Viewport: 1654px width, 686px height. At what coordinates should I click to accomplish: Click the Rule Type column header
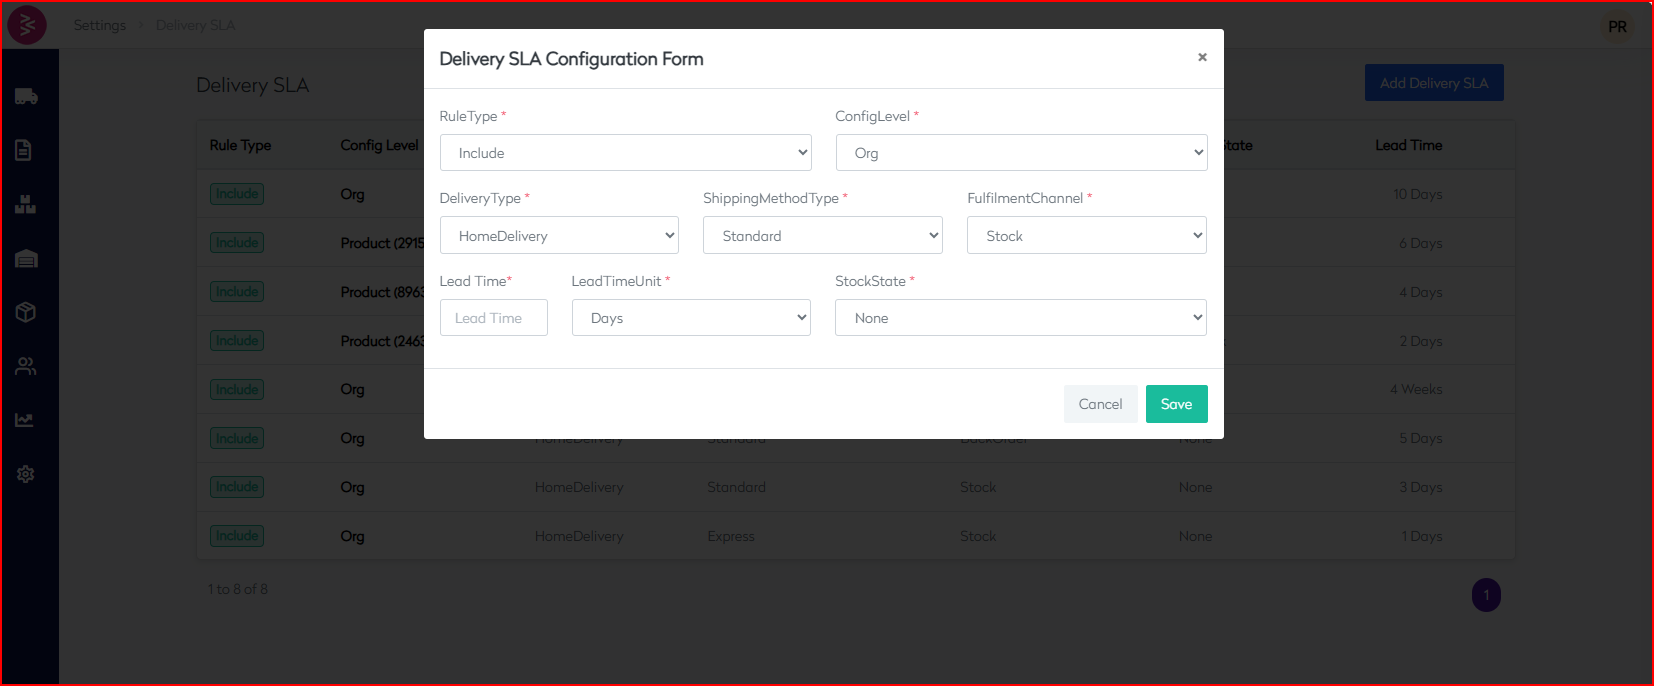click(240, 145)
